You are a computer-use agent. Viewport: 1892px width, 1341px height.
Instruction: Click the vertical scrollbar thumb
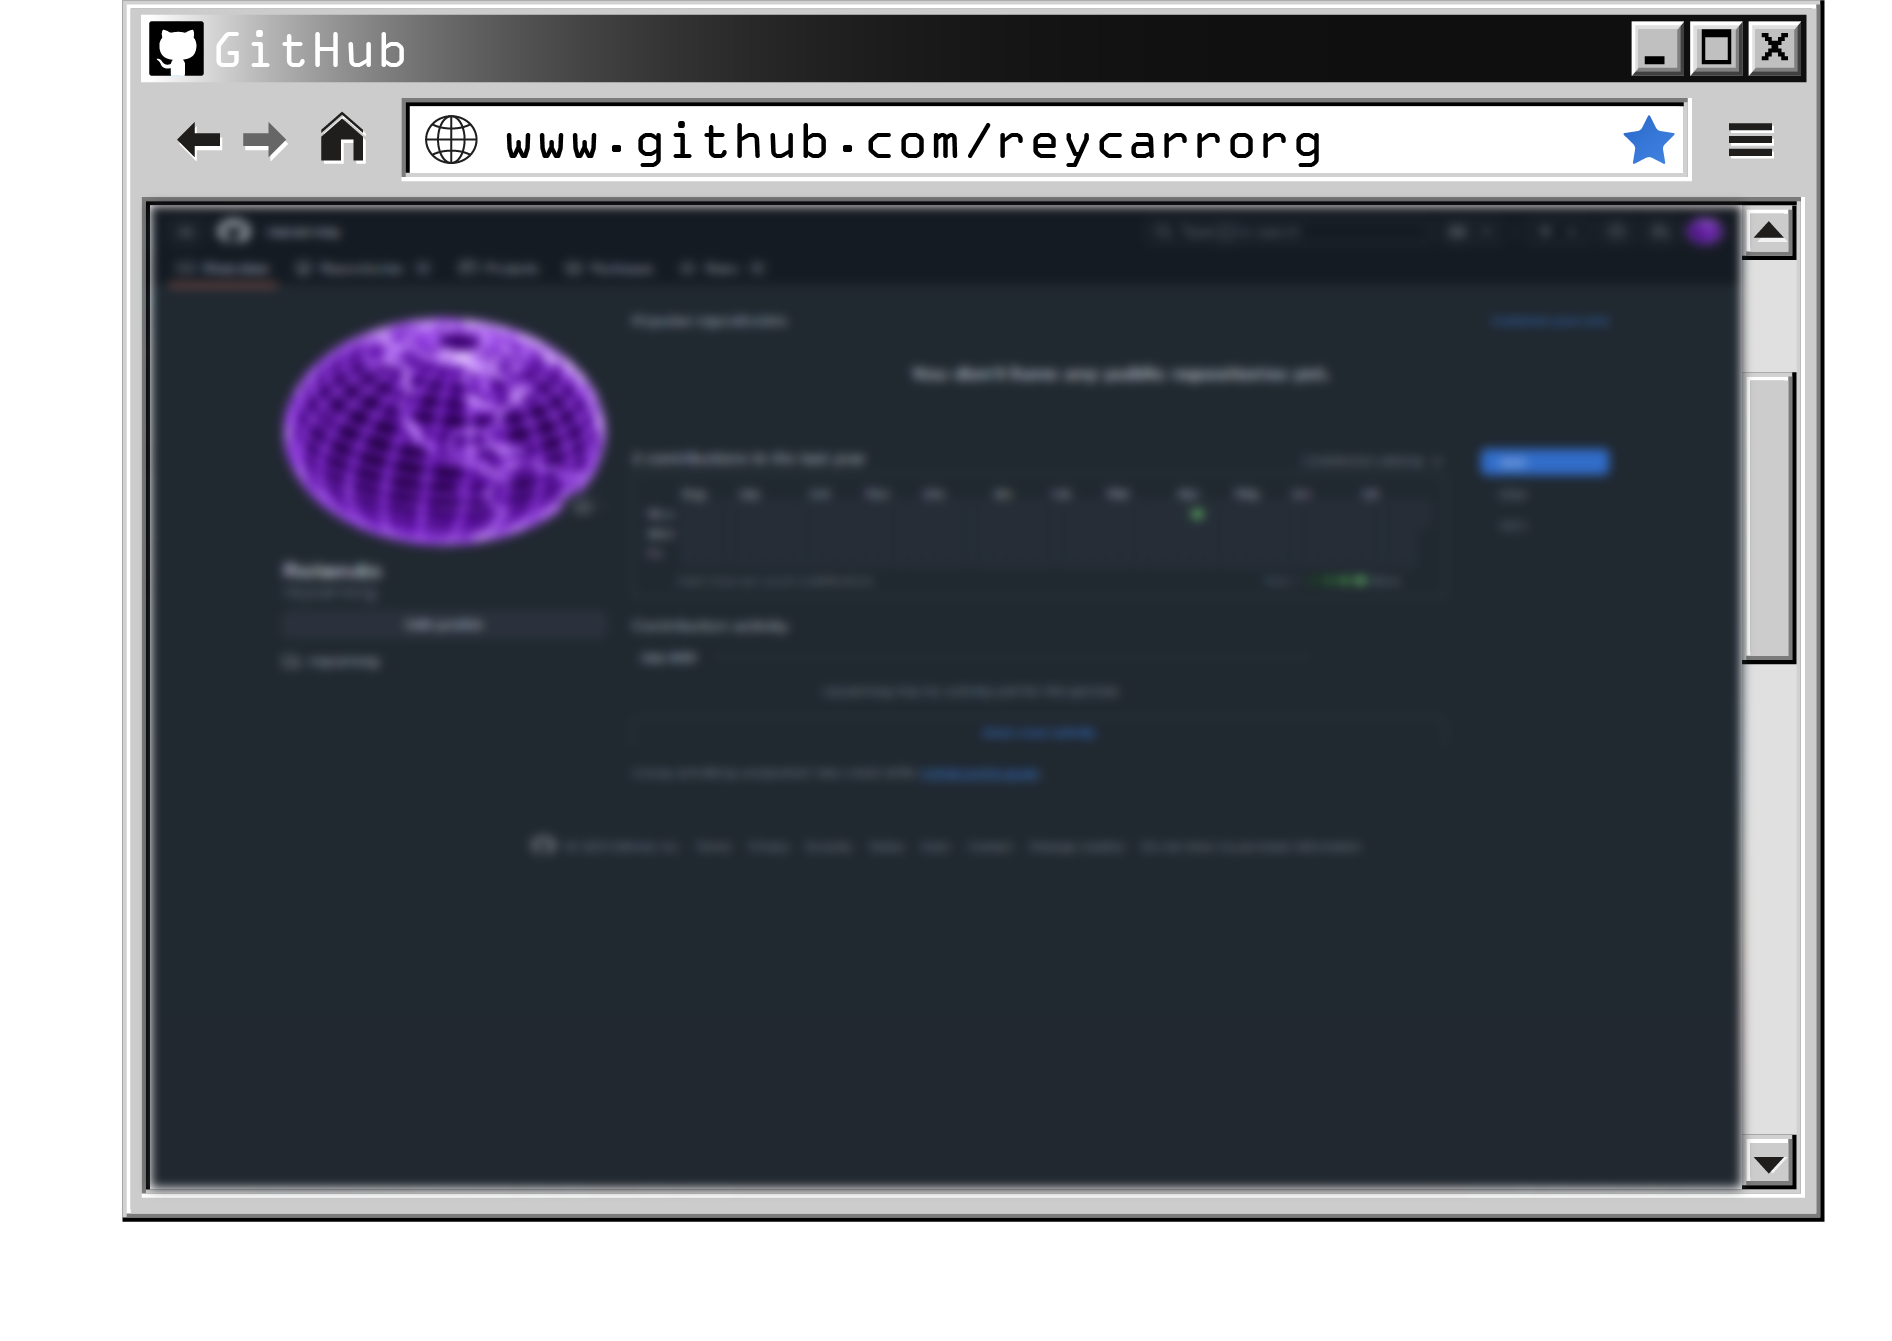pyautogui.click(x=1768, y=518)
